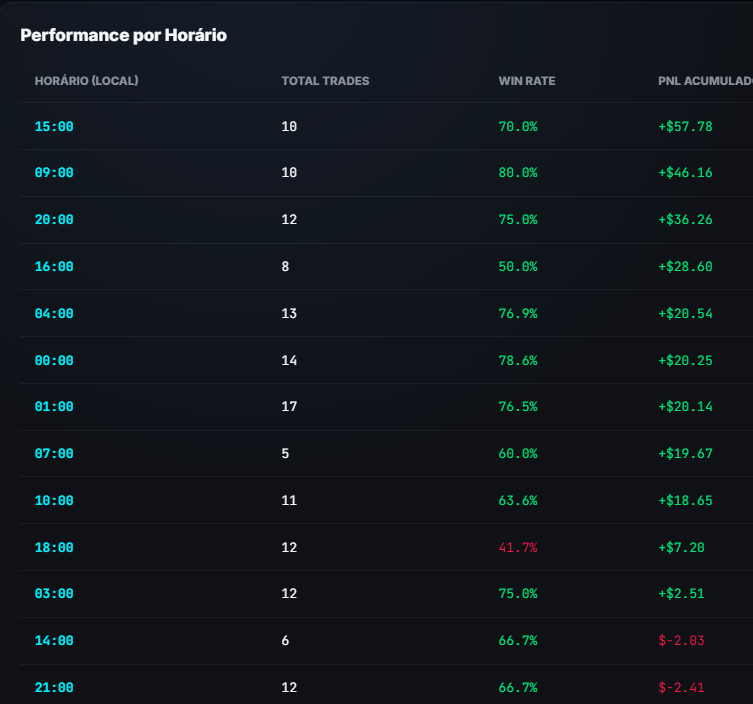Click total trades 8 in 16:00 row
753x704 pixels.
click(285, 267)
